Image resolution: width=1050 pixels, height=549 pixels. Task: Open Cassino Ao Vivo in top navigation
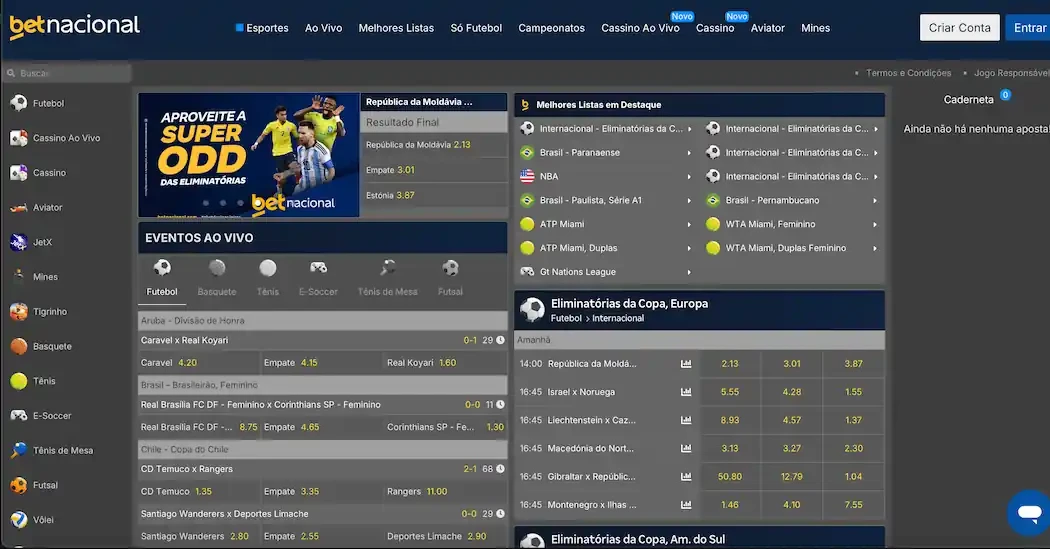pyautogui.click(x=640, y=28)
